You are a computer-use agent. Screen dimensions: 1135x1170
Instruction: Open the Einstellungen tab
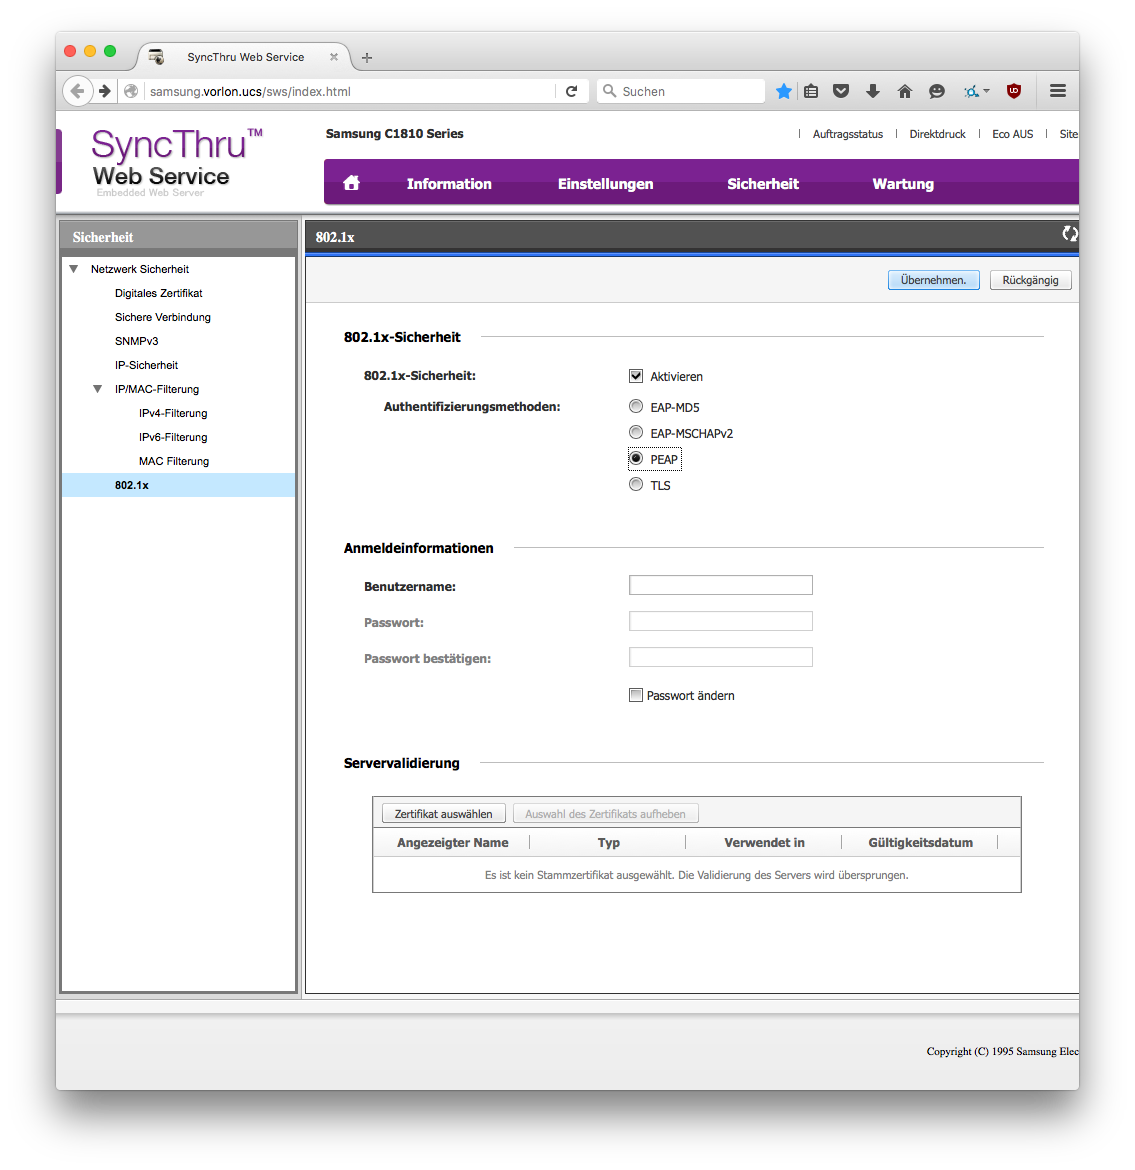click(x=605, y=184)
